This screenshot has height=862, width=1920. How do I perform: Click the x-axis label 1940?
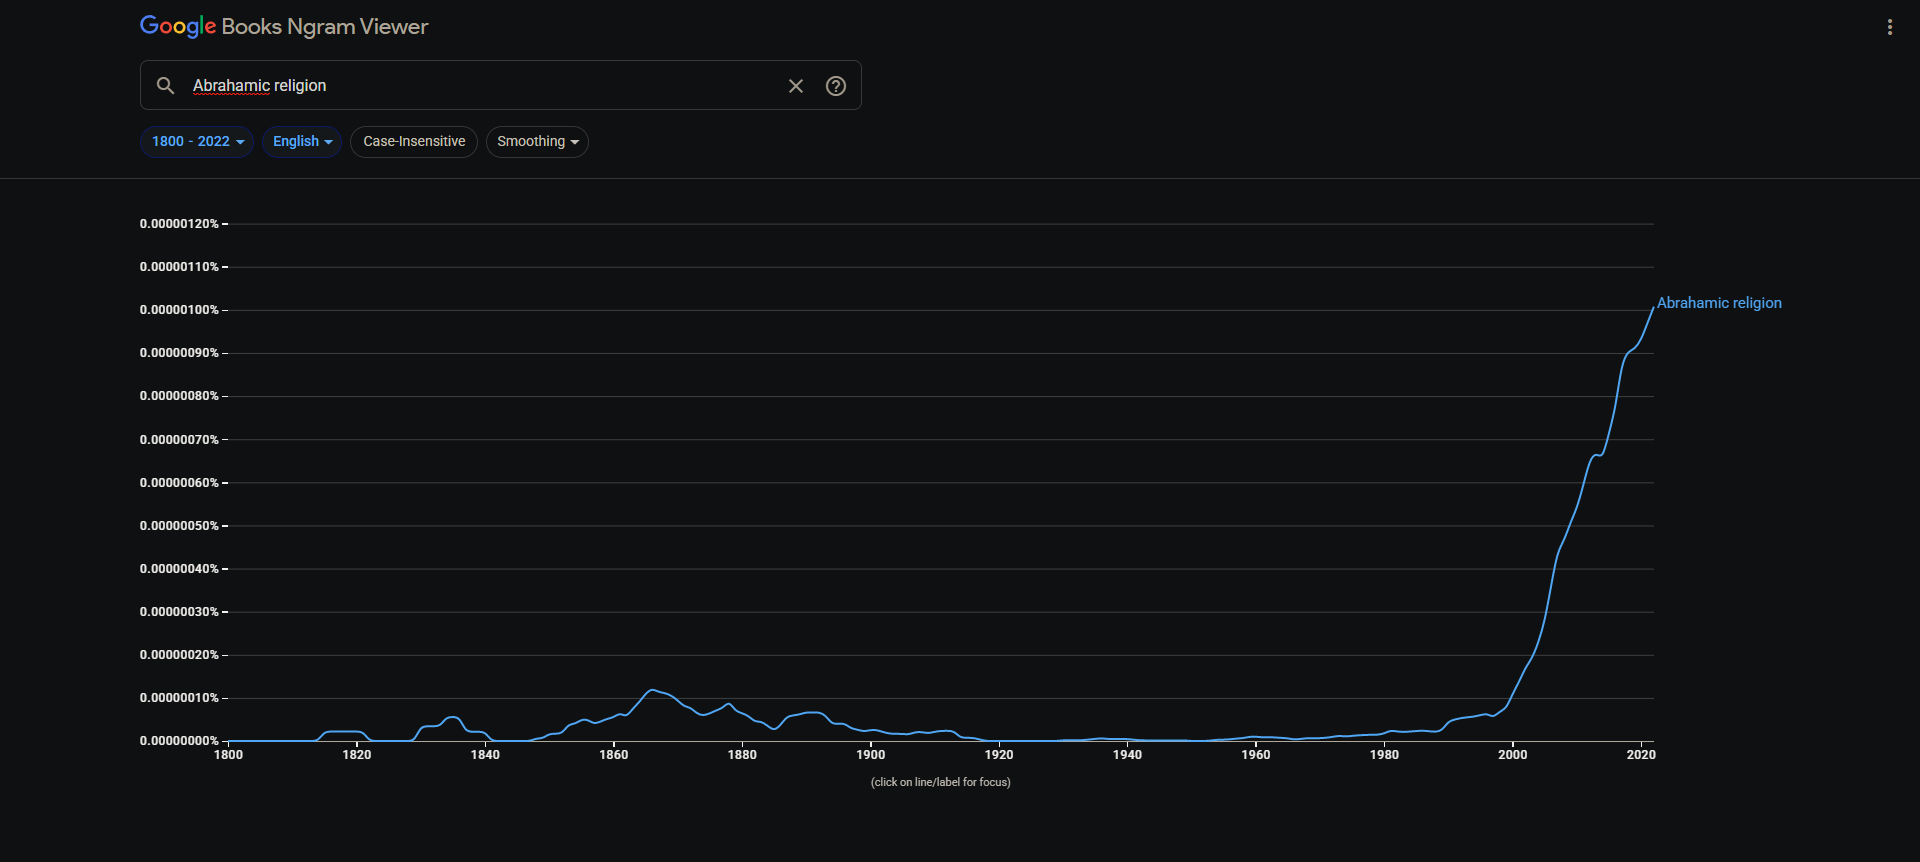tap(1127, 755)
